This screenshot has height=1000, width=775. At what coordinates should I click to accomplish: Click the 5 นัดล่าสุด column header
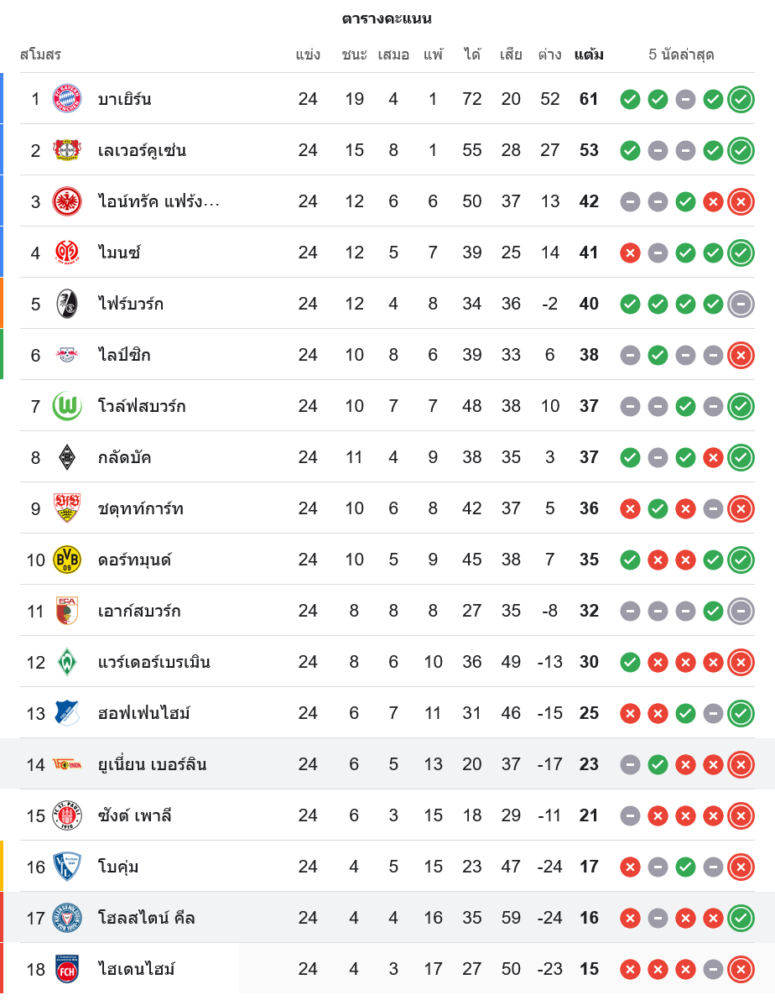click(681, 54)
